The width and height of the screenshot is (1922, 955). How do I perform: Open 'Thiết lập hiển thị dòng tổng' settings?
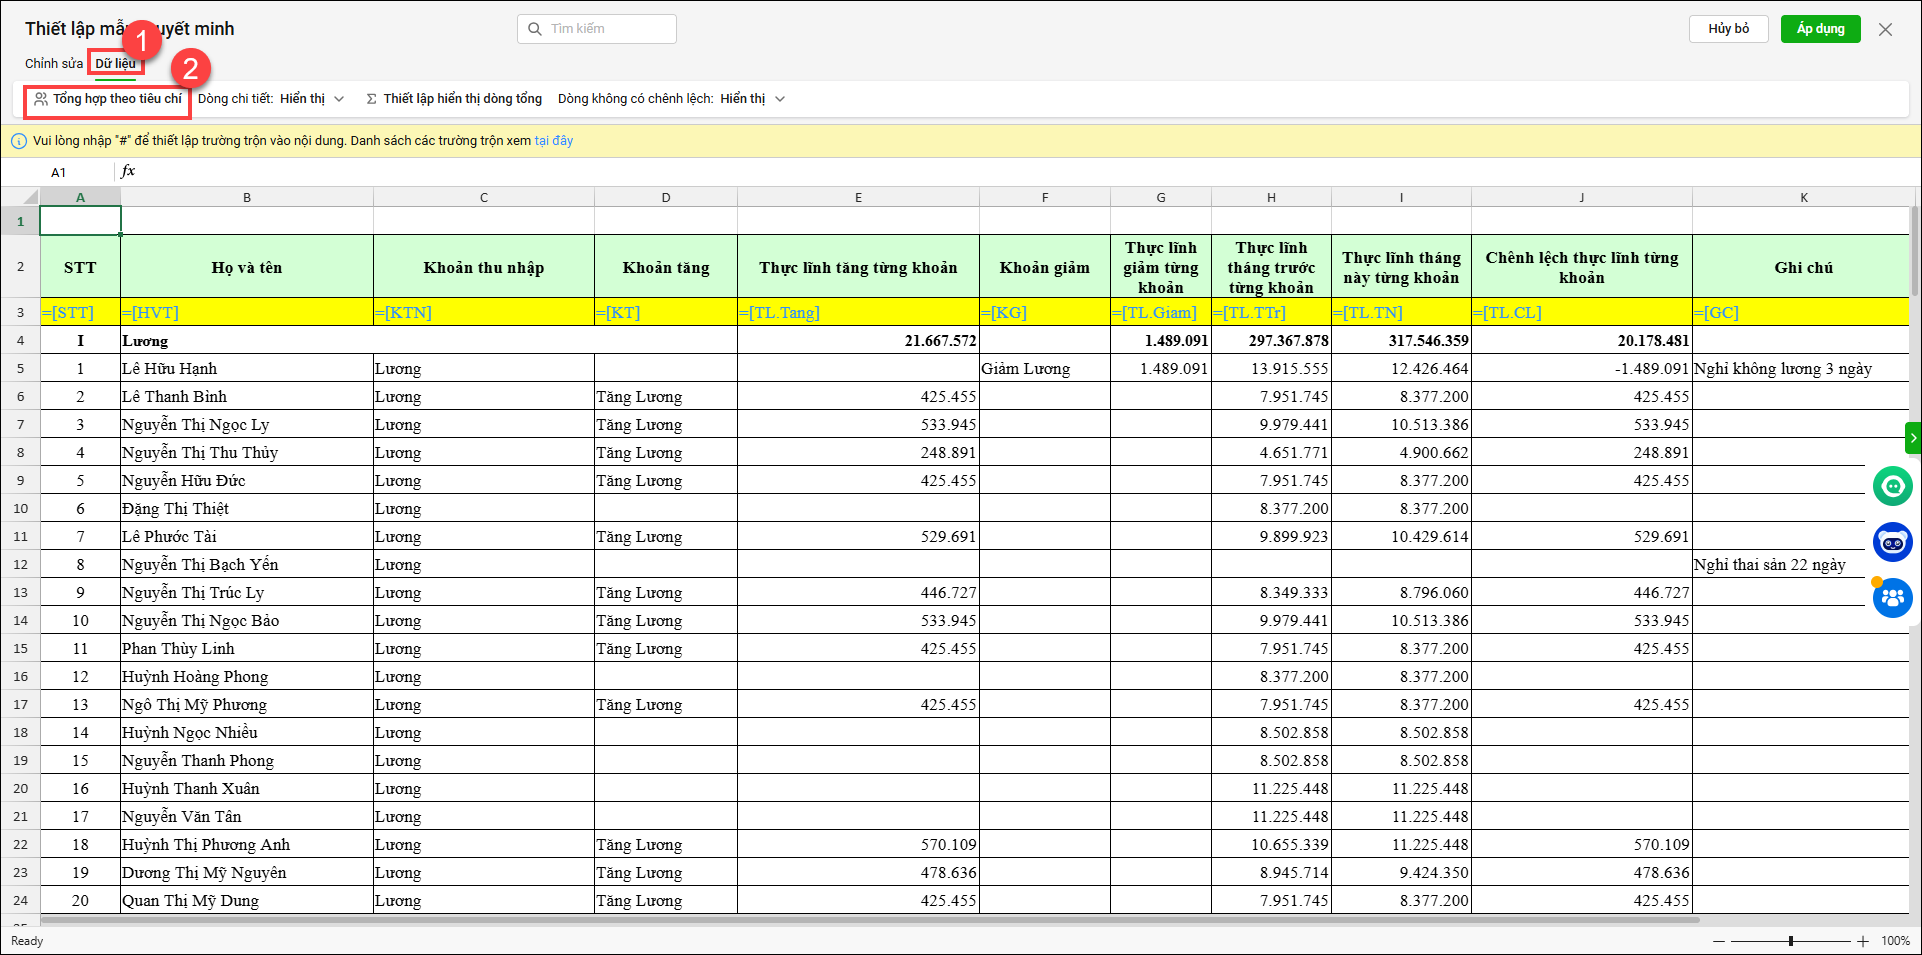click(x=454, y=99)
